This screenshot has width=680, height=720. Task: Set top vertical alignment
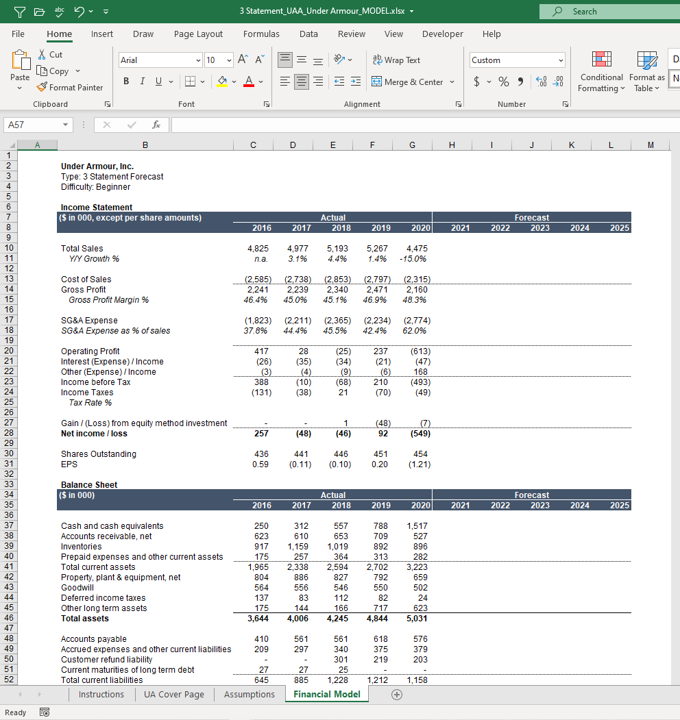point(285,60)
